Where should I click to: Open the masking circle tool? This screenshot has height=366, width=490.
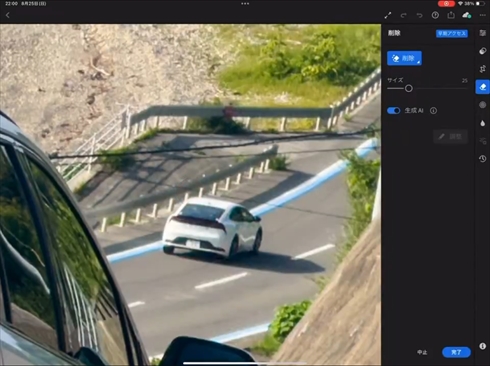point(483,105)
